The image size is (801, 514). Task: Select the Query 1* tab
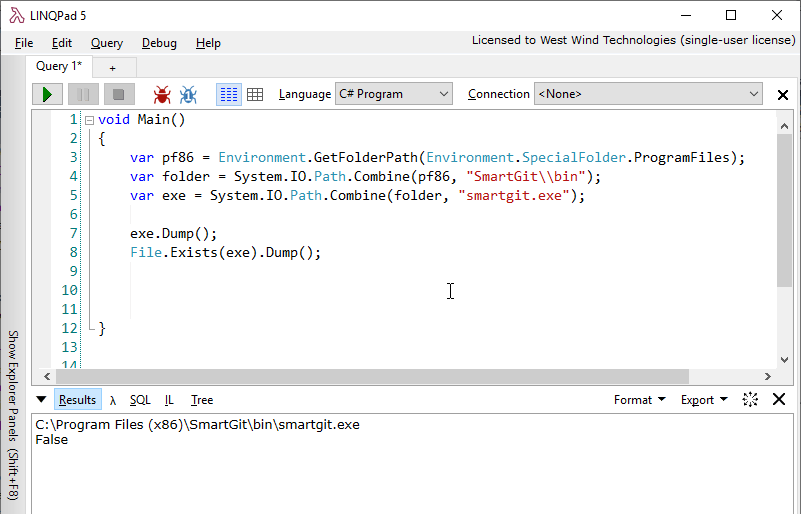click(x=59, y=66)
